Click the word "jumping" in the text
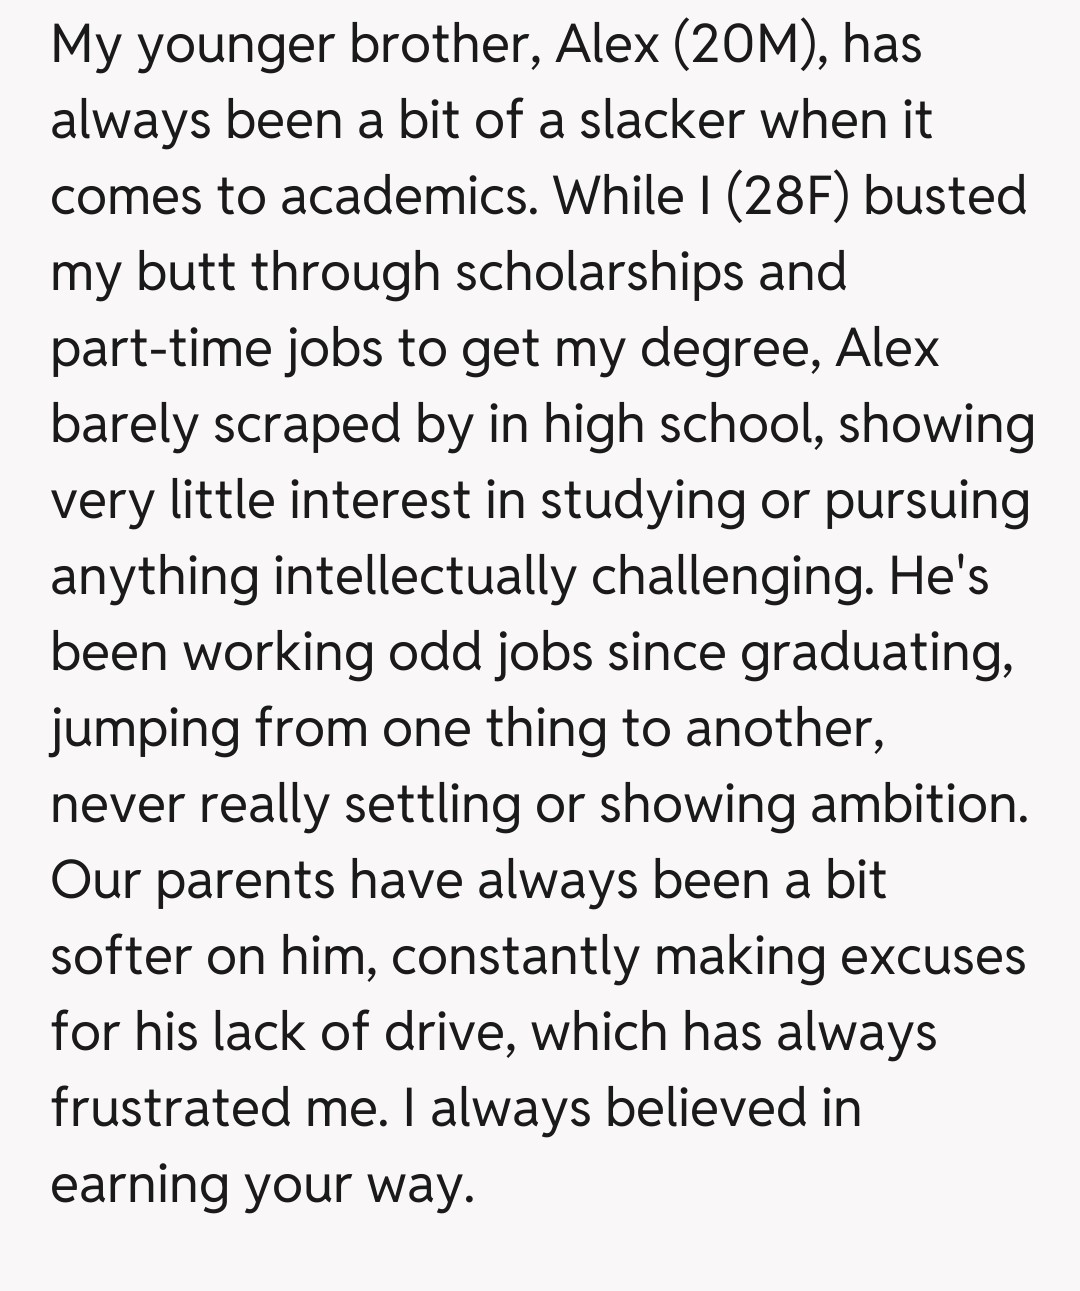 point(146,730)
